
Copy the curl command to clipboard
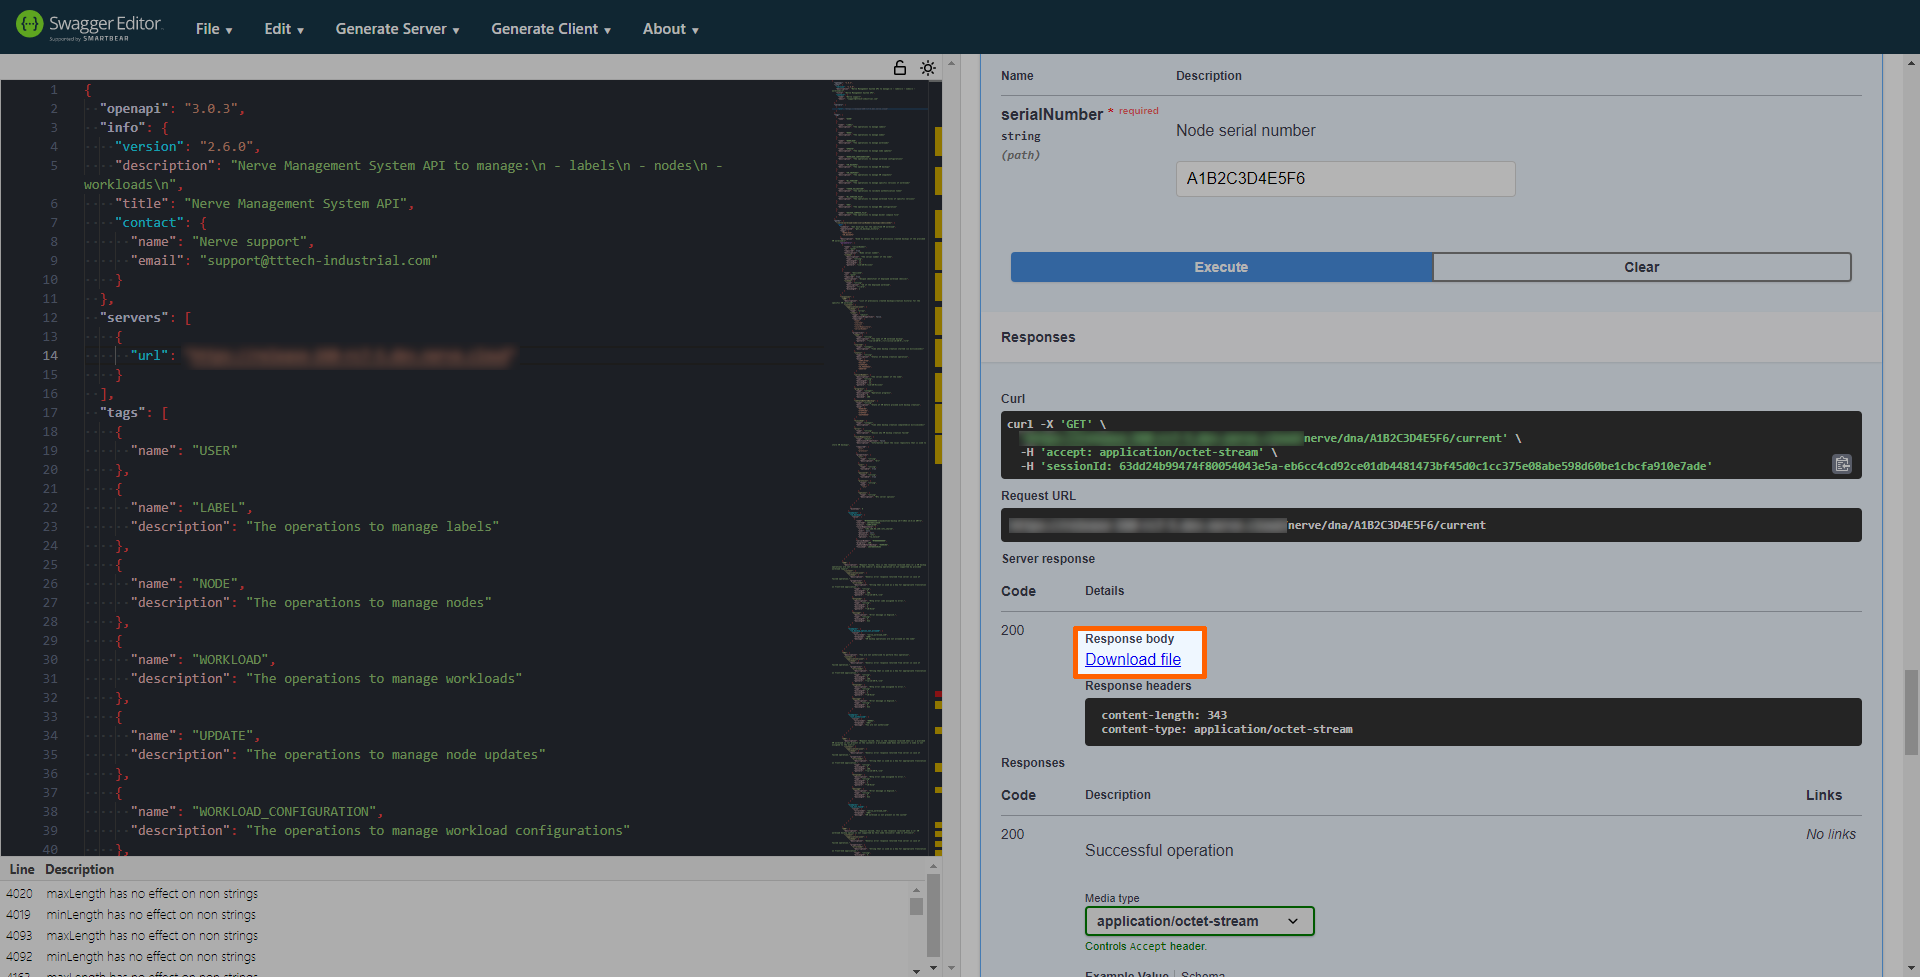point(1841,464)
